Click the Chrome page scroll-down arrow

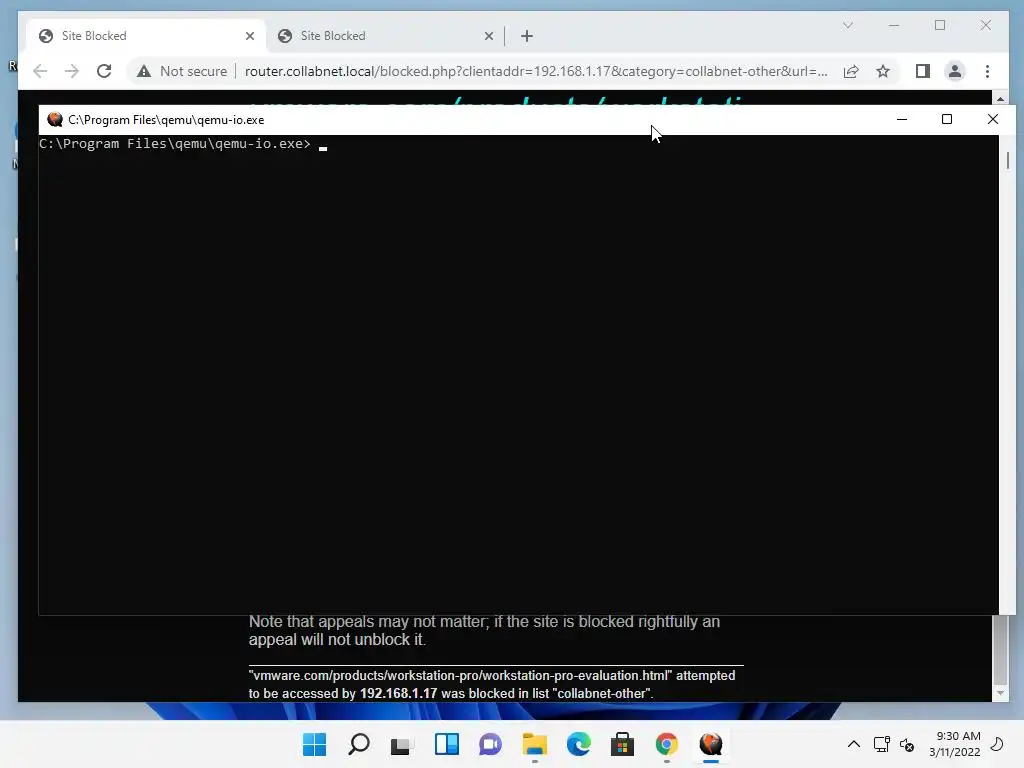1000,693
